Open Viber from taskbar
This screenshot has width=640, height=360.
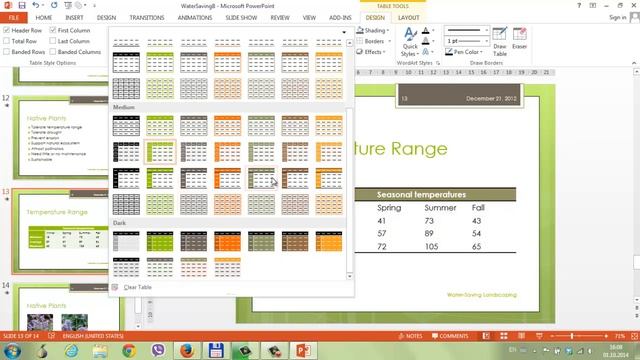pyautogui.click(x=158, y=351)
